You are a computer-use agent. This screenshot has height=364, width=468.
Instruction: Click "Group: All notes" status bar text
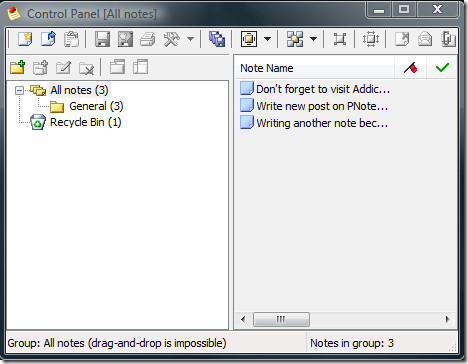[x=117, y=343]
